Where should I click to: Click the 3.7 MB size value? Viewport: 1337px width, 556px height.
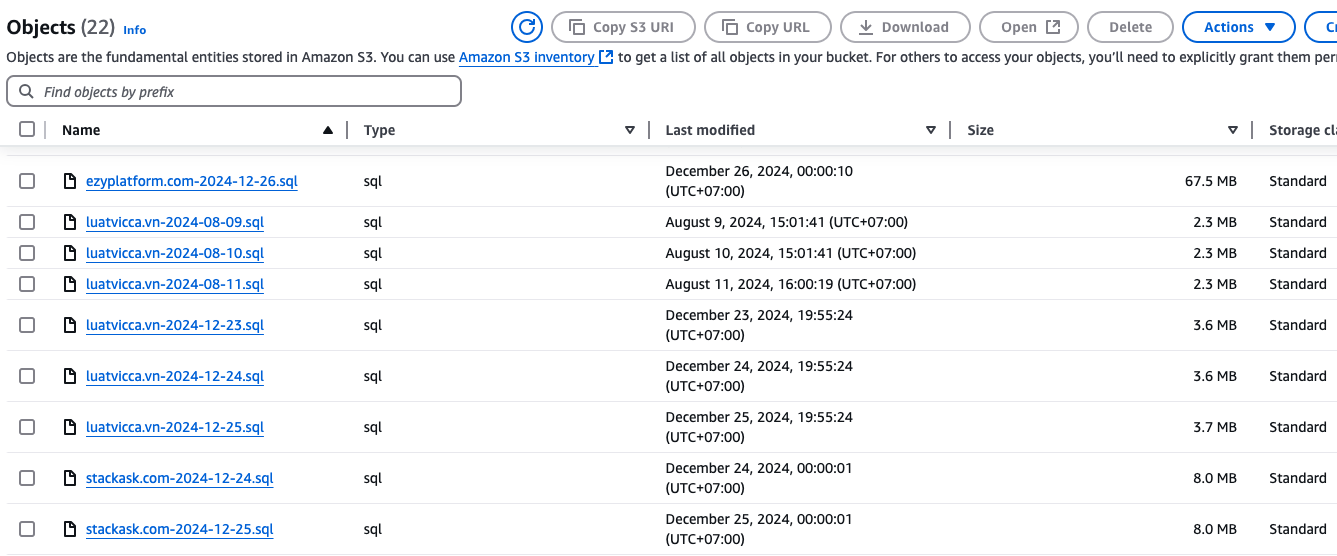1215,427
